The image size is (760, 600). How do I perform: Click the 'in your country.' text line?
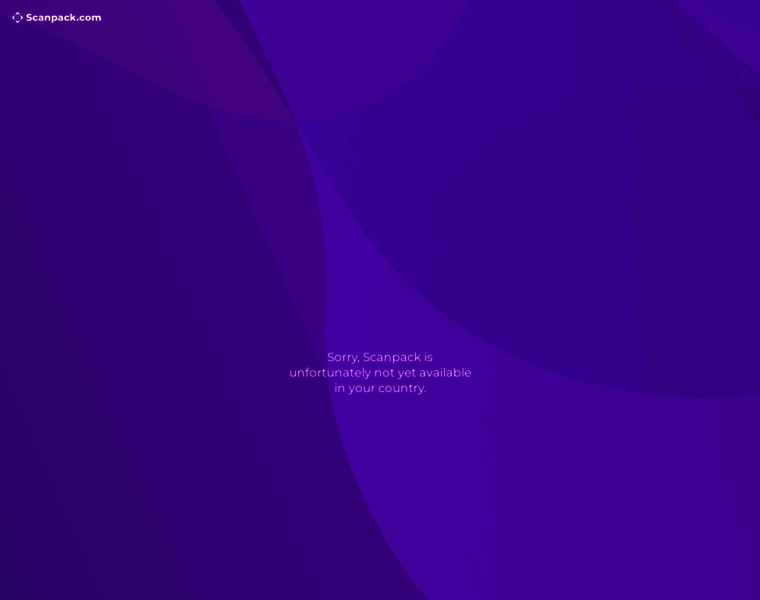click(x=380, y=388)
